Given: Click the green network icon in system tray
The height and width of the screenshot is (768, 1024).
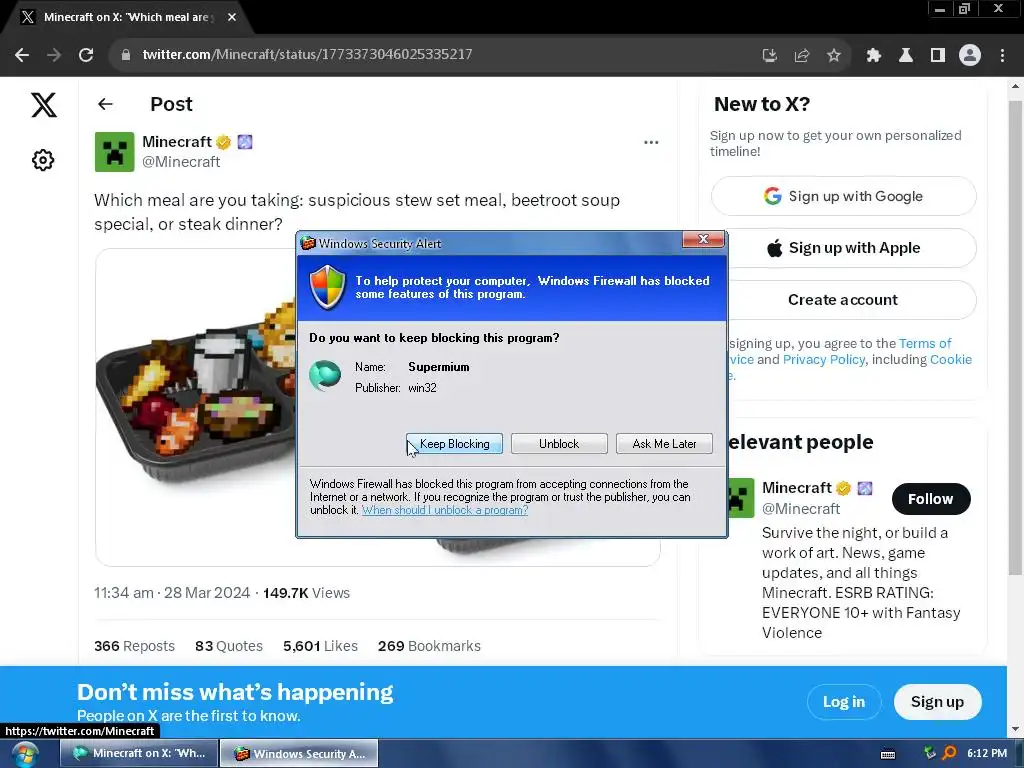Looking at the screenshot, I should point(929,753).
